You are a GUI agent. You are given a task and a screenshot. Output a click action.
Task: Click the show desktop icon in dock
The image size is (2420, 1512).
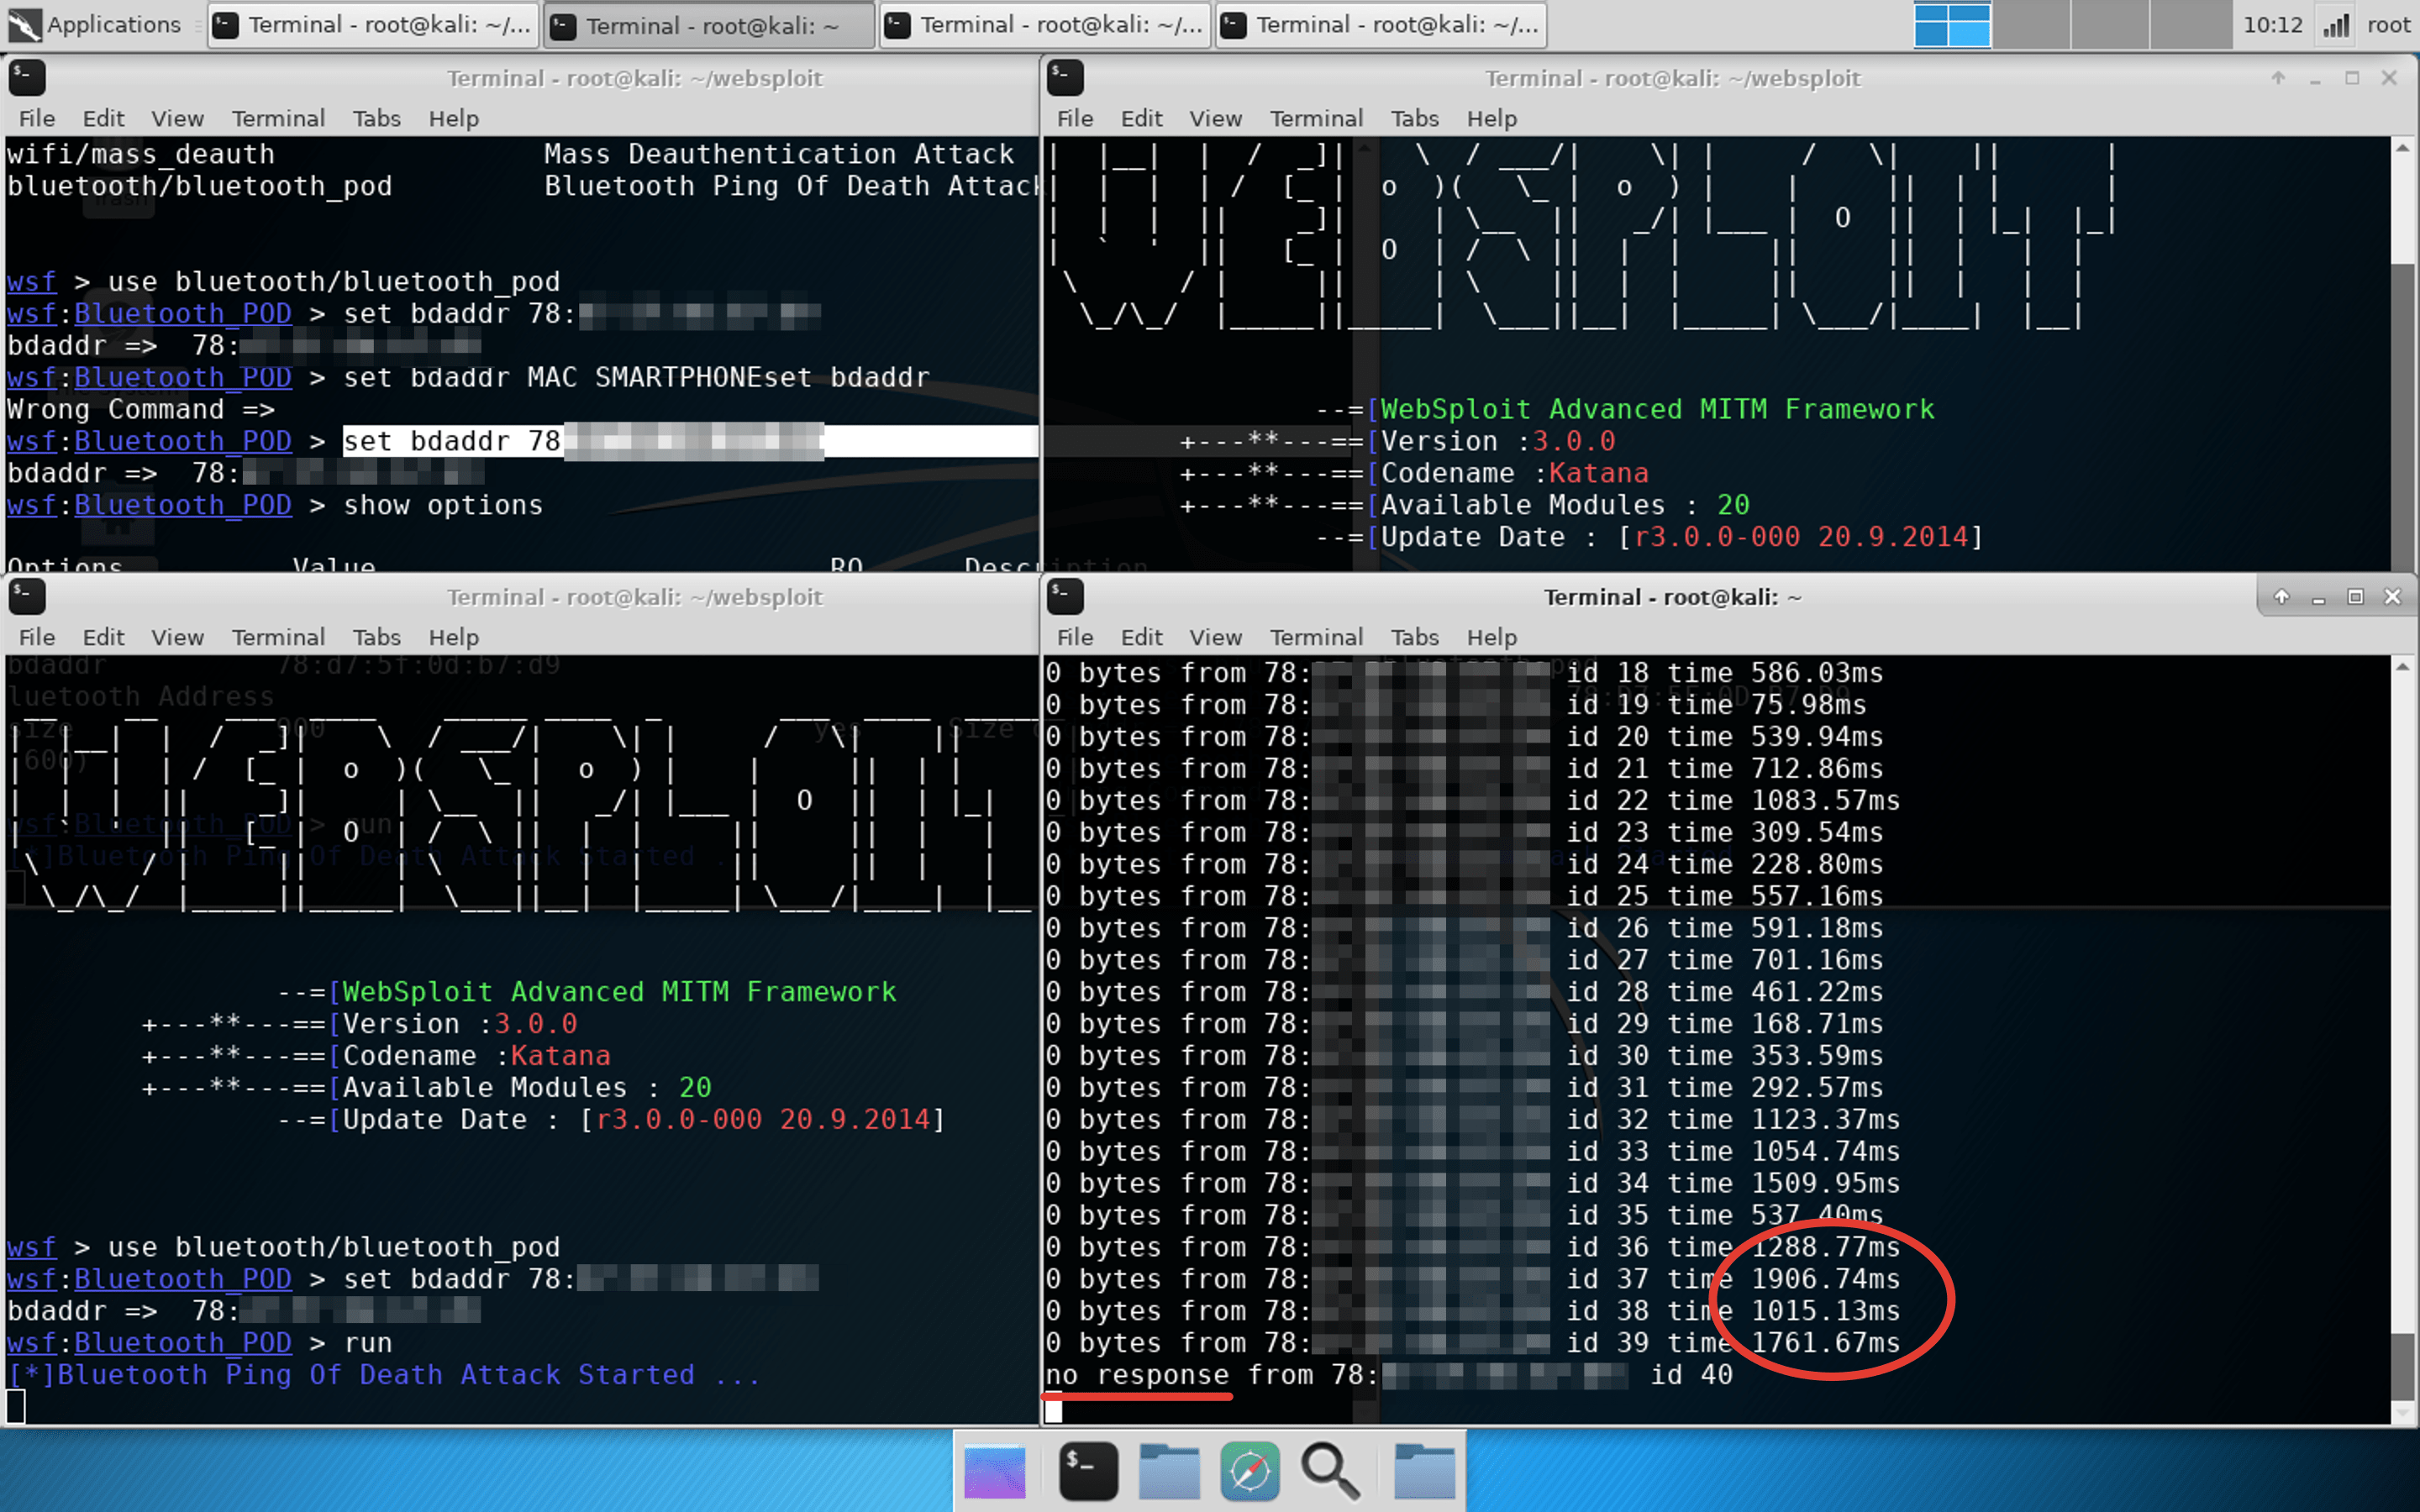click(x=994, y=1472)
